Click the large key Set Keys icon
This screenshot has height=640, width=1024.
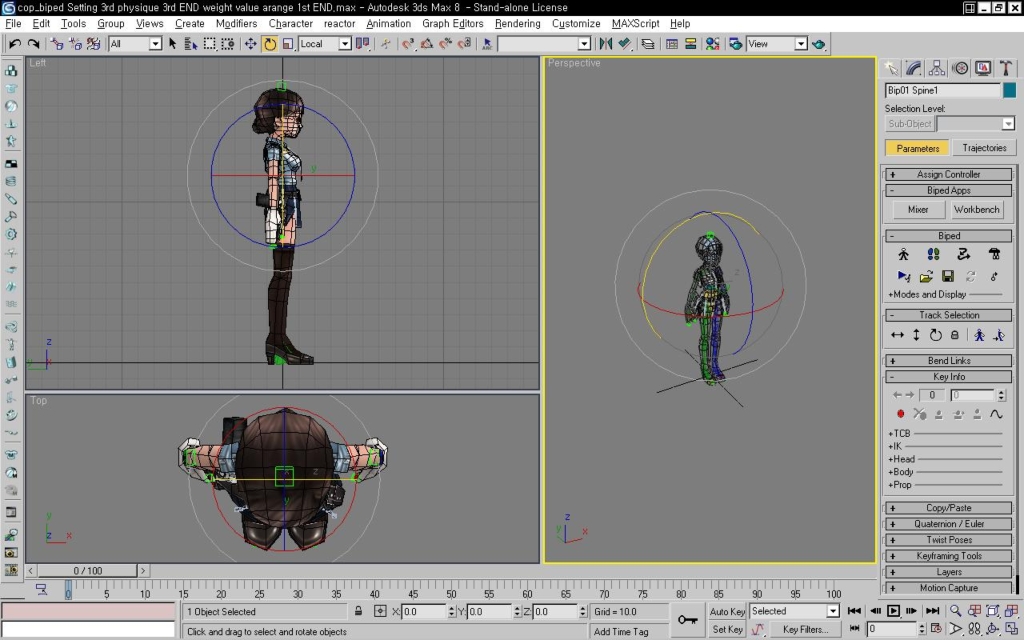click(687, 620)
